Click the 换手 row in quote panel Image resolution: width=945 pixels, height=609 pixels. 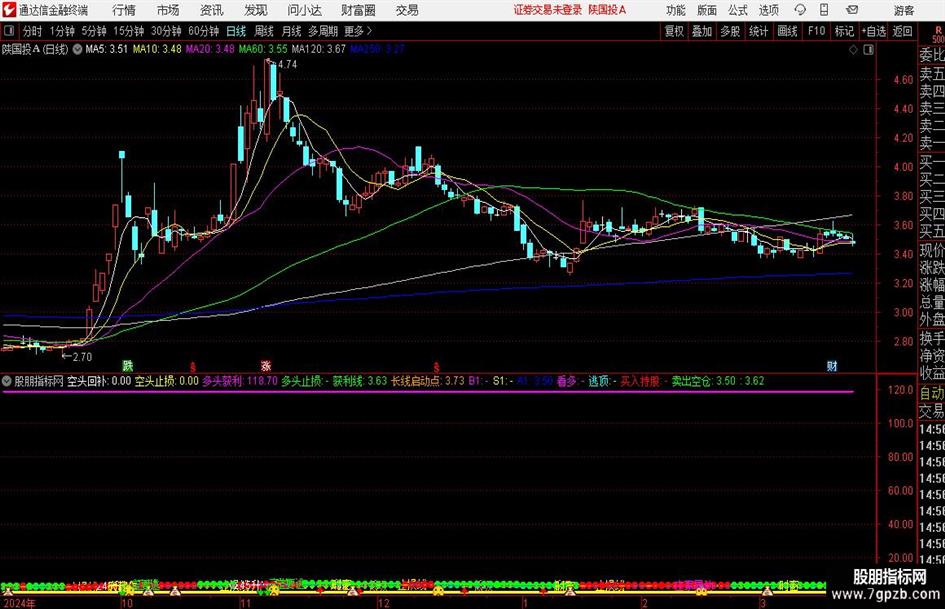[x=931, y=338]
